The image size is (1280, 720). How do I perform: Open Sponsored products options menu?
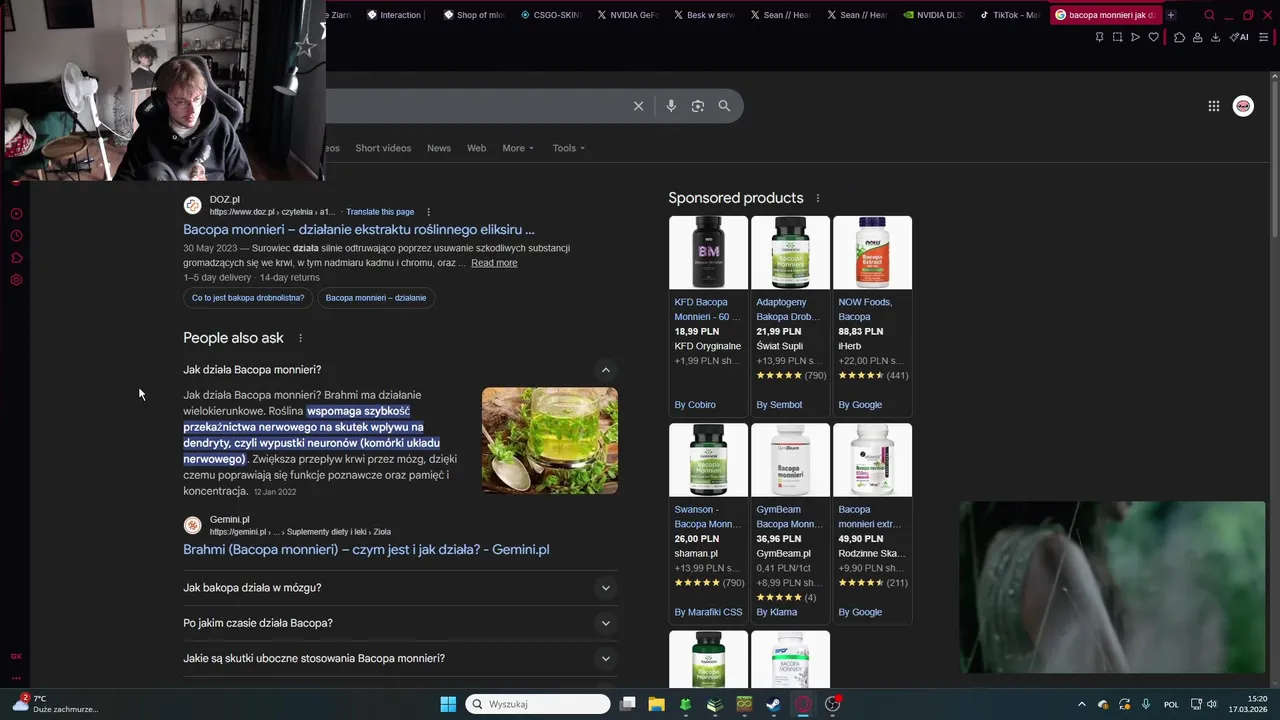pyautogui.click(x=817, y=198)
